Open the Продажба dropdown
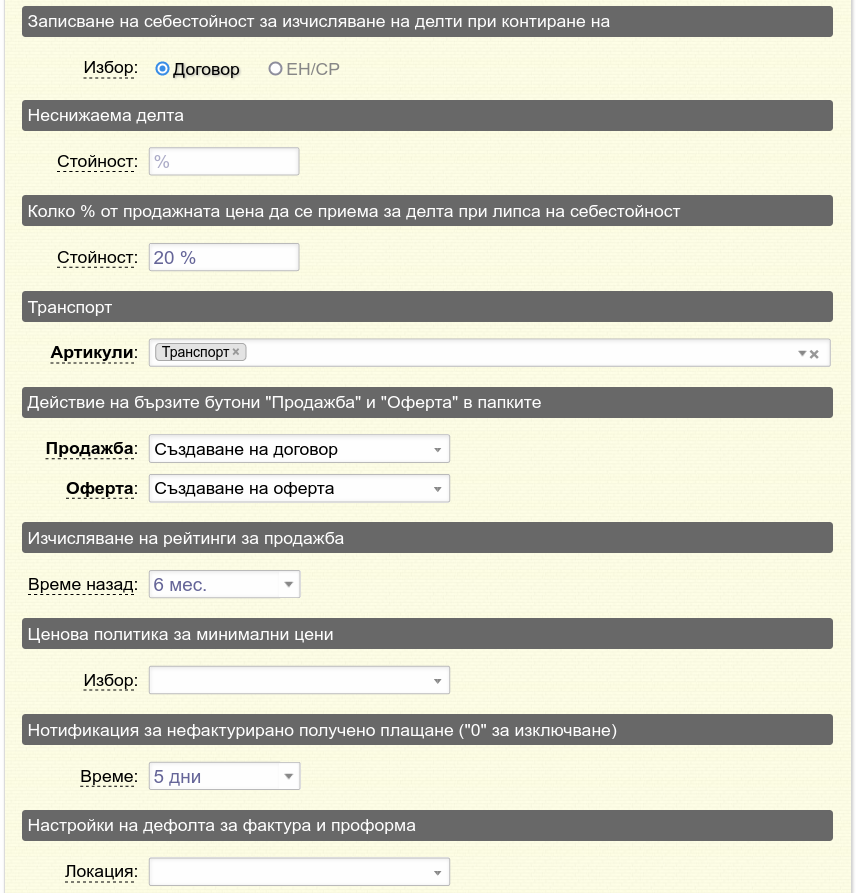Screen dimensions: 856x893 point(299,449)
